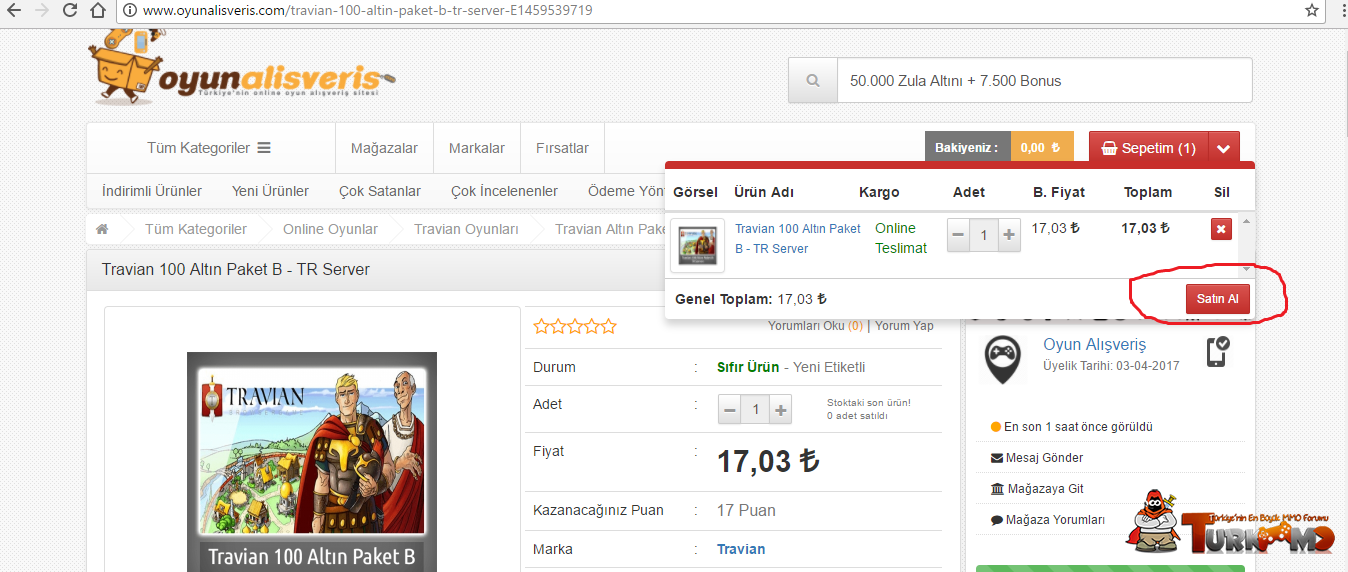
Task: Click the Genel Toplam total text
Action: [x=751, y=299]
